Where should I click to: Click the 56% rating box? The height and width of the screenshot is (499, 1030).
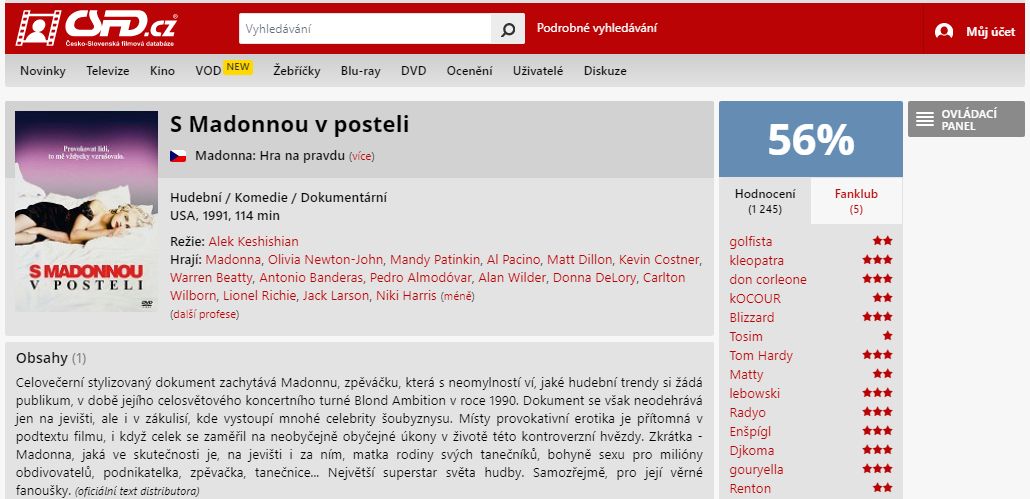click(811, 139)
